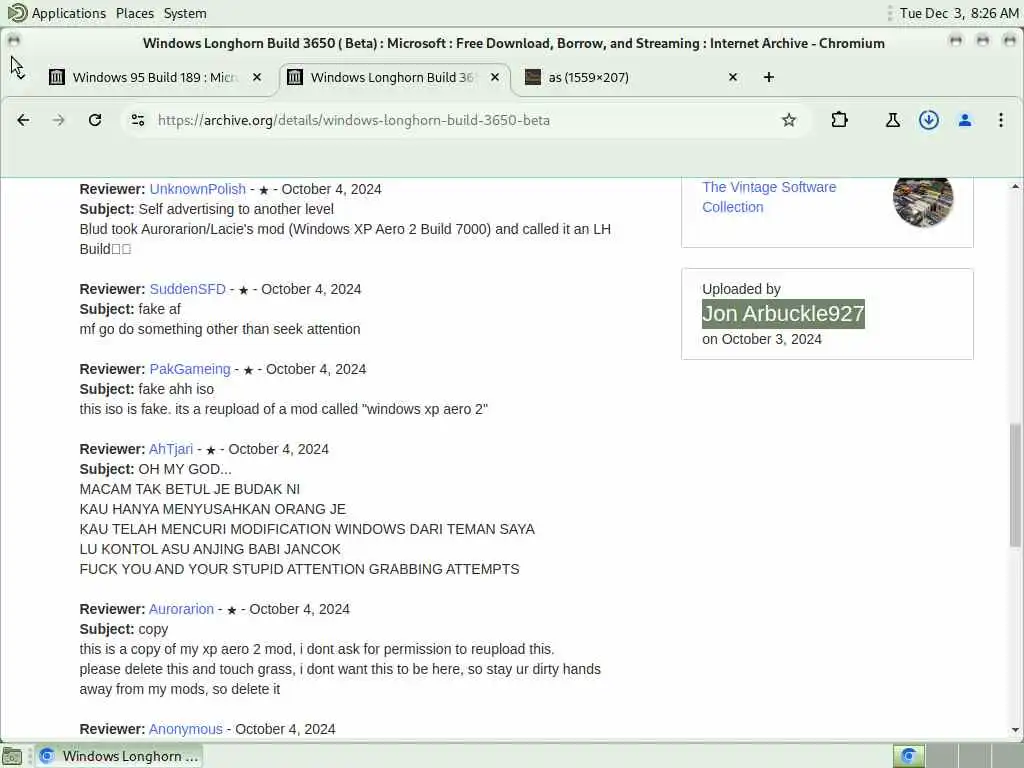Show downloads via the download icon

929,120
